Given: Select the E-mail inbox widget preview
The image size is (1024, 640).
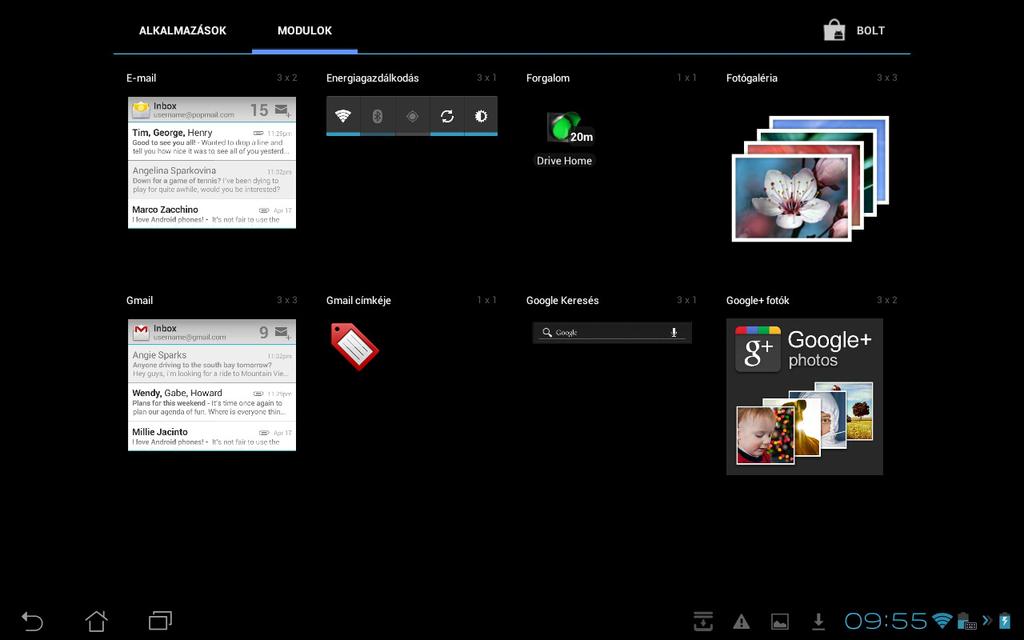Looking at the screenshot, I should click(212, 163).
